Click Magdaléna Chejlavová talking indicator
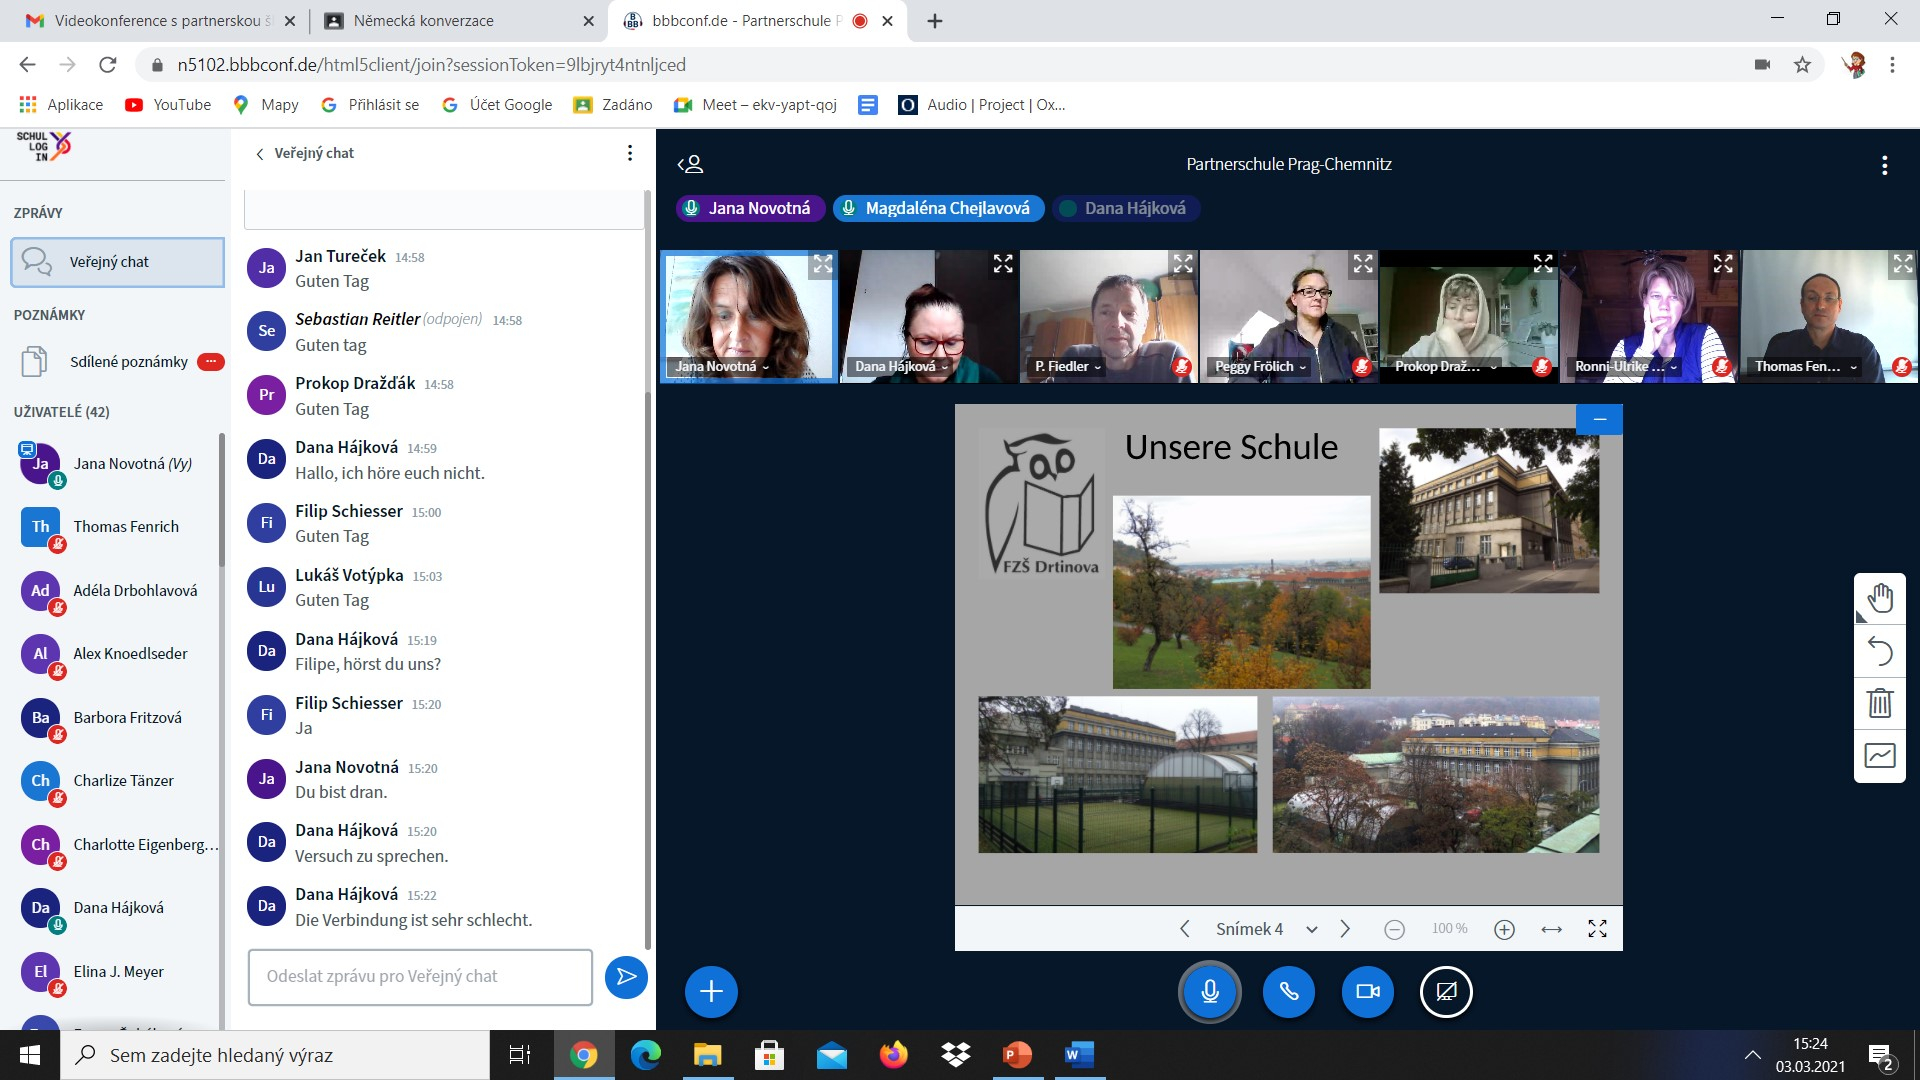 pos(938,208)
